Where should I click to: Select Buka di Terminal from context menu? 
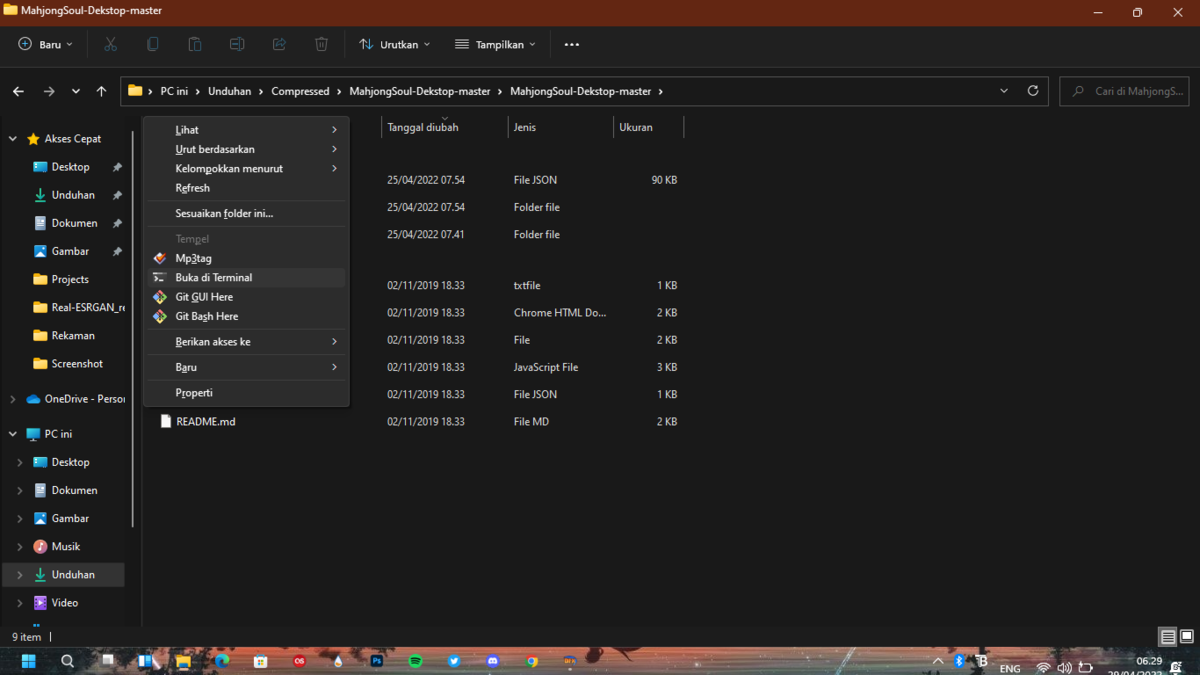(x=213, y=277)
